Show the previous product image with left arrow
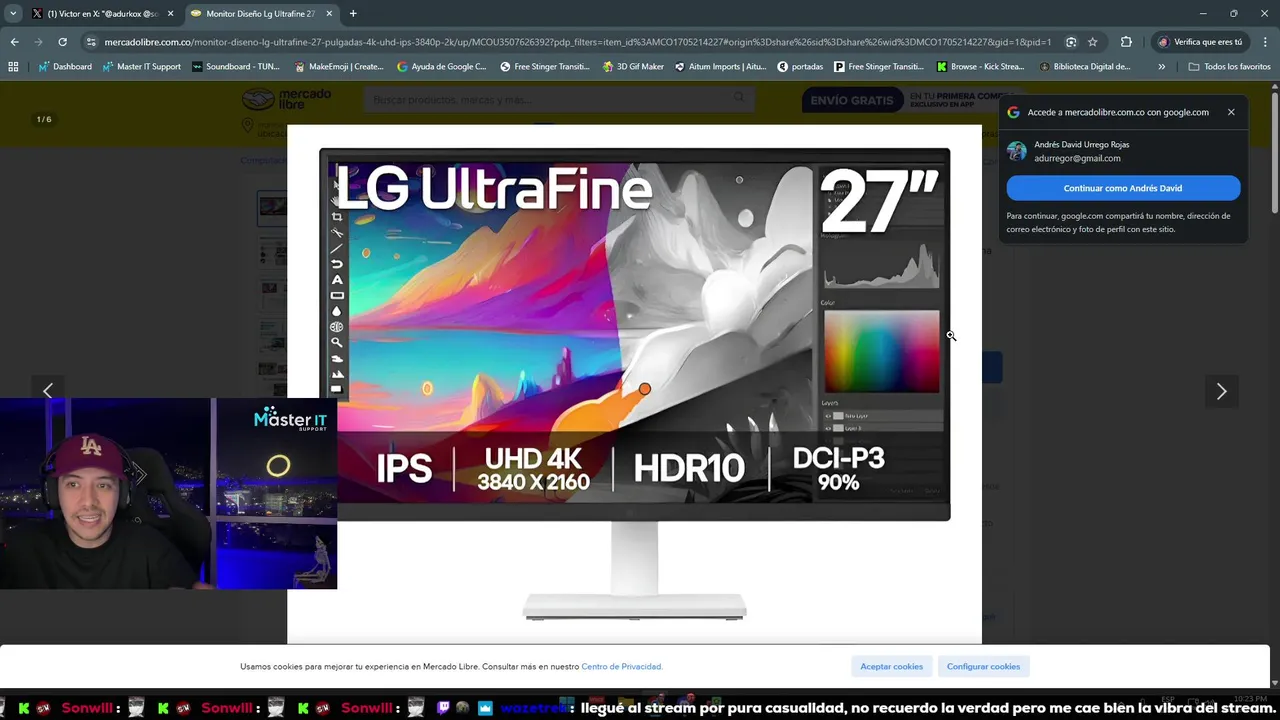The width and height of the screenshot is (1280, 720). pyautogui.click(x=48, y=391)
